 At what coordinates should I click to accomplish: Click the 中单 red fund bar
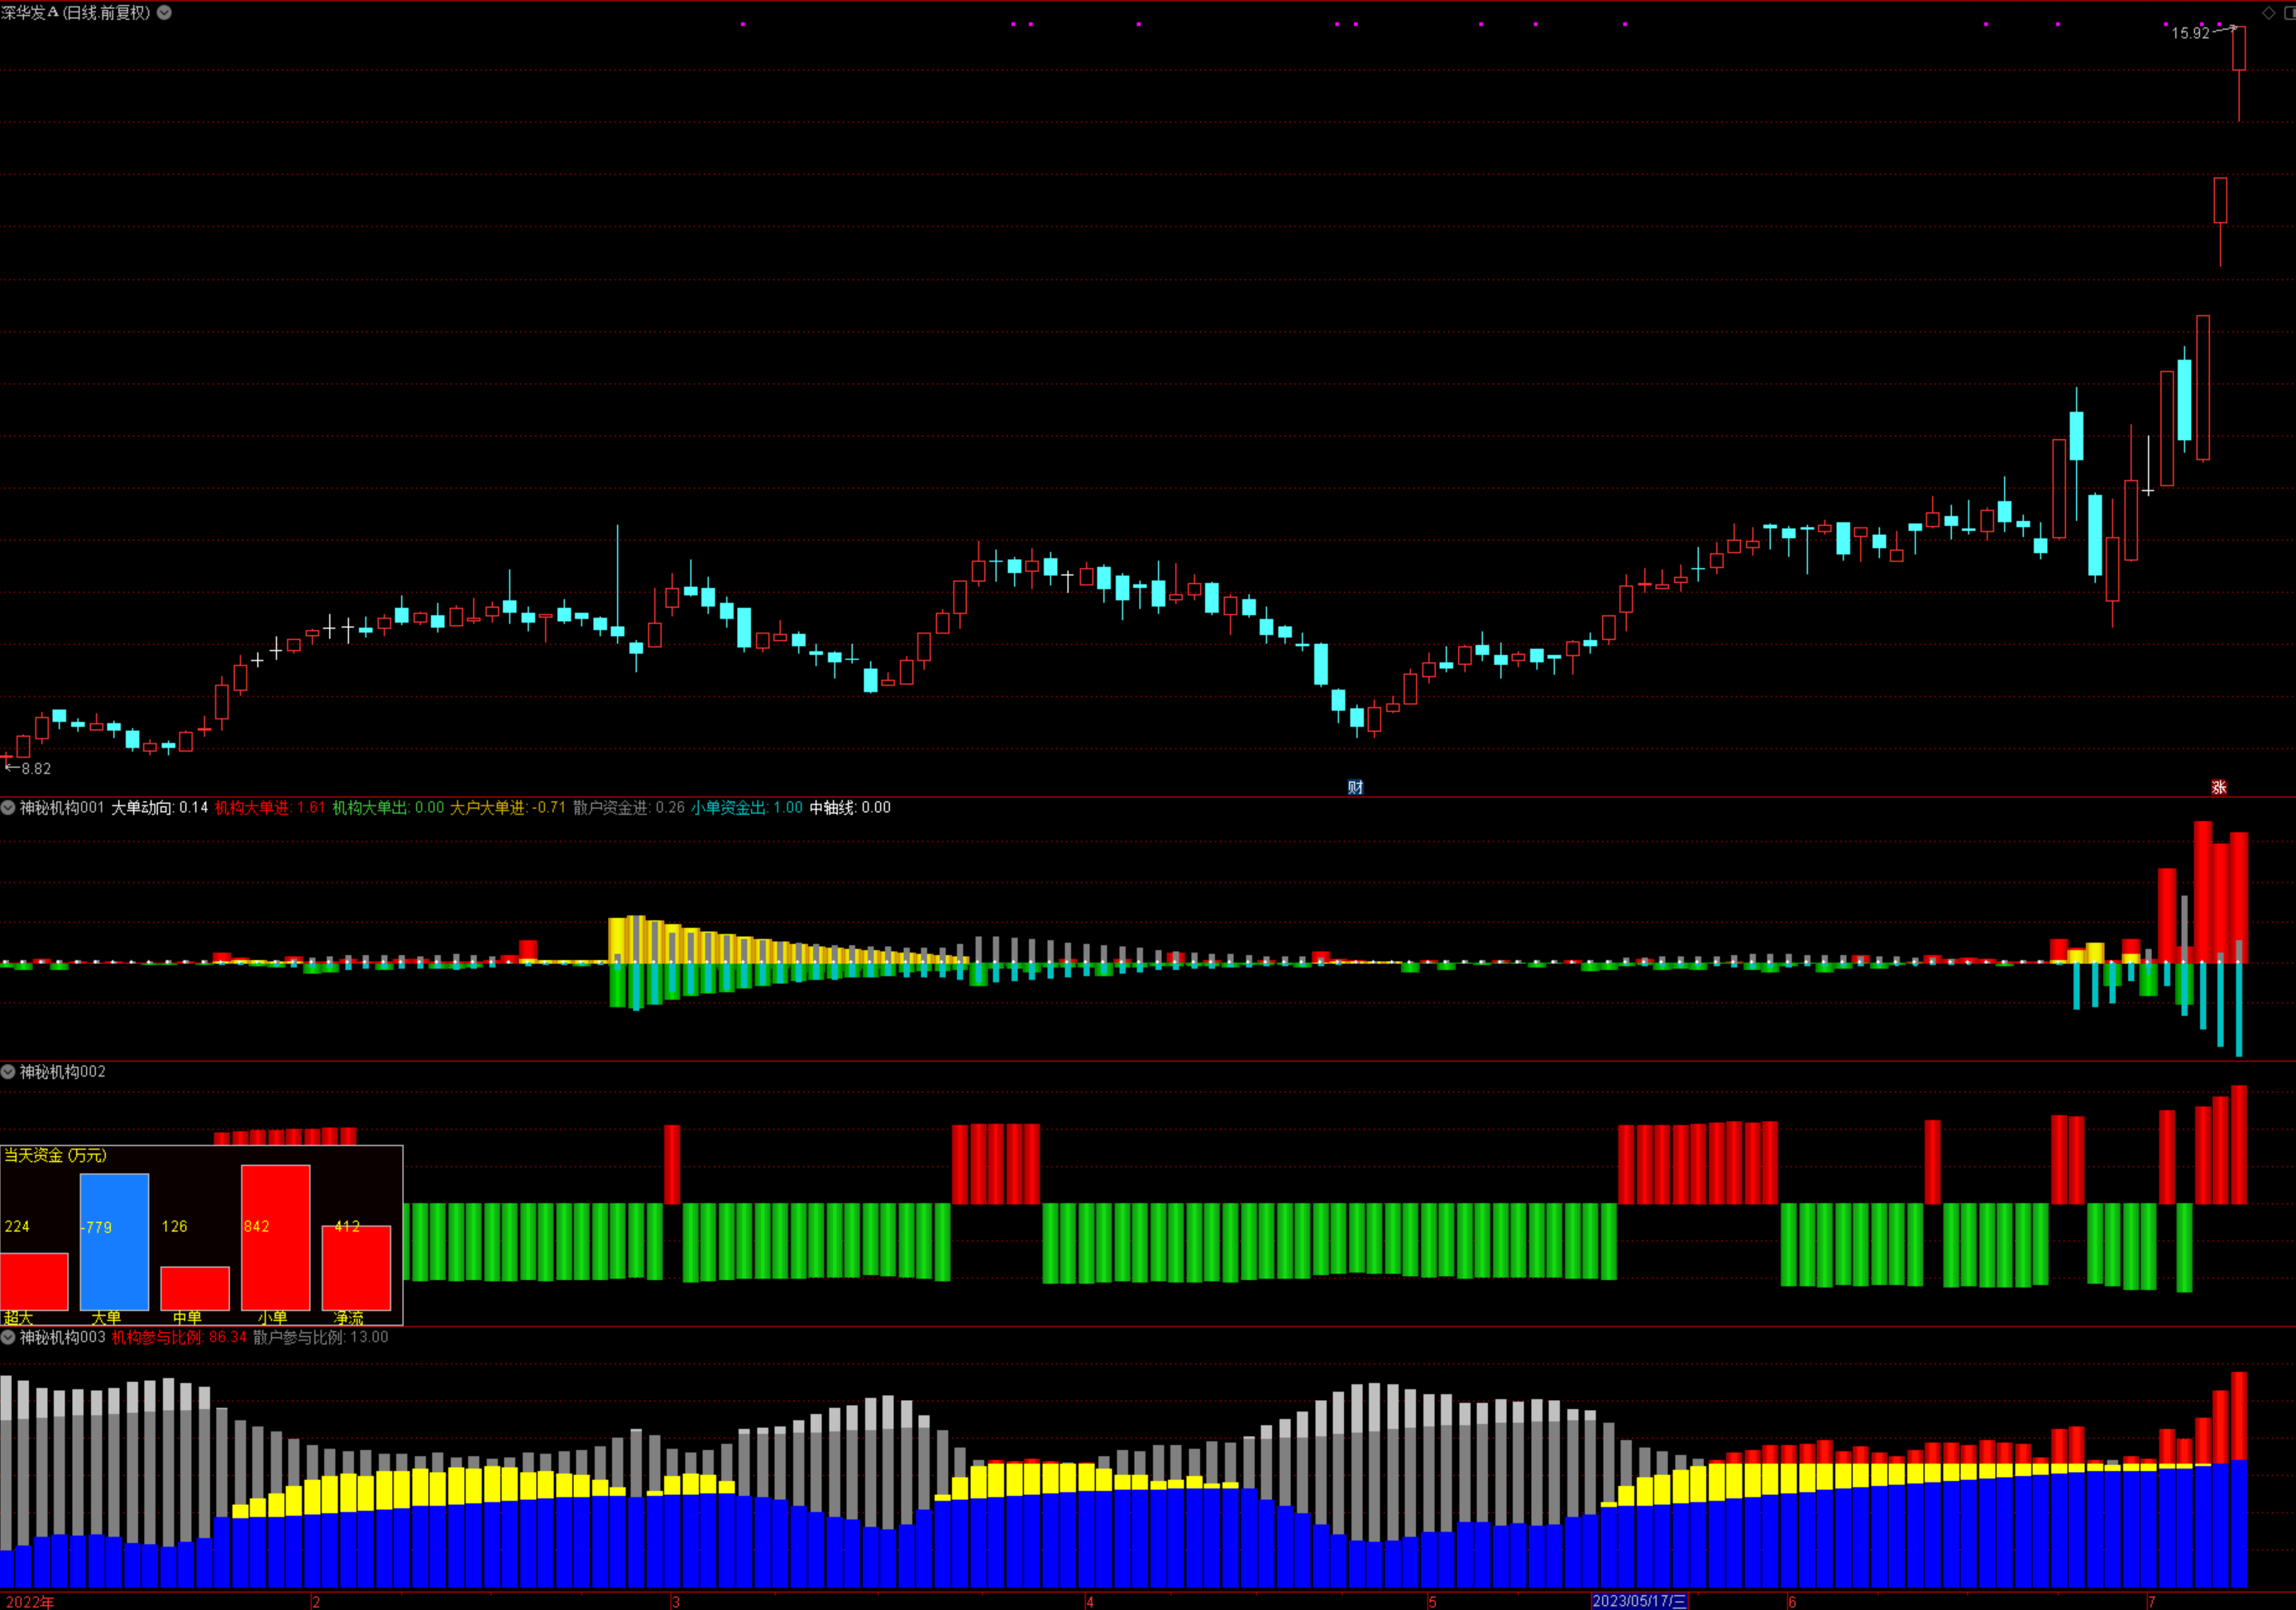195,1288
